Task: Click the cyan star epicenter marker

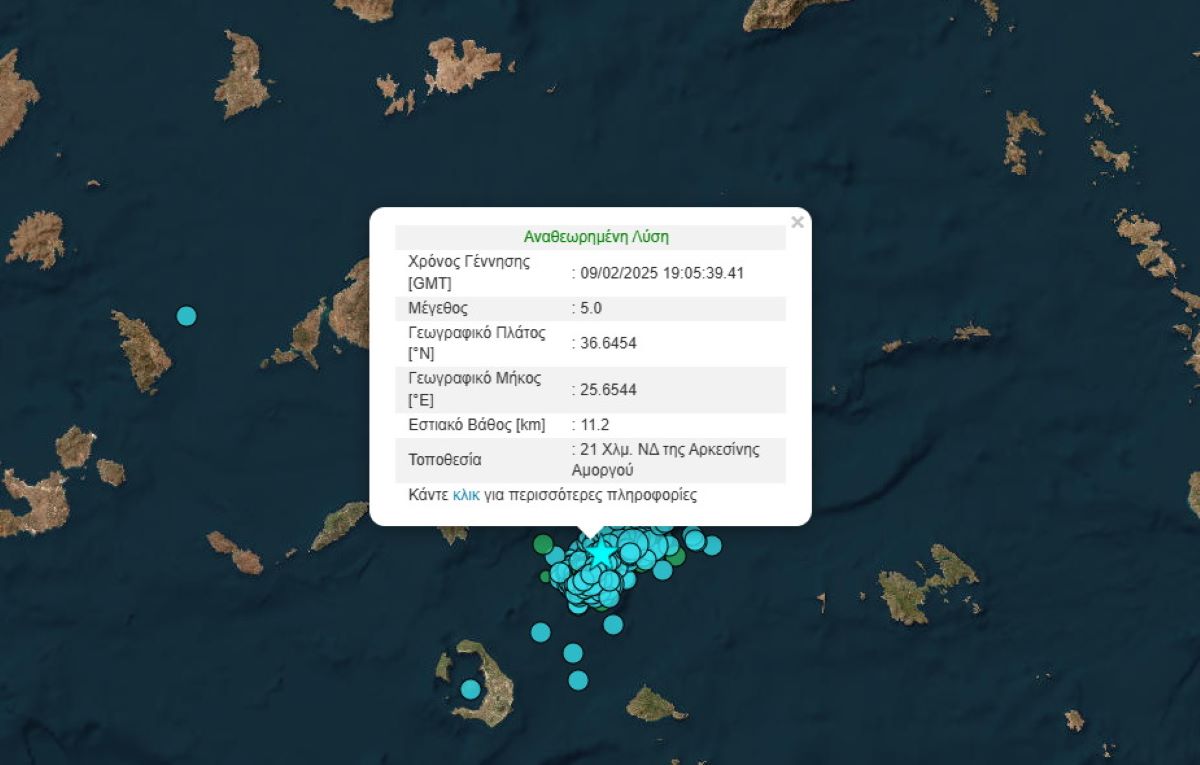Action: 600,551
